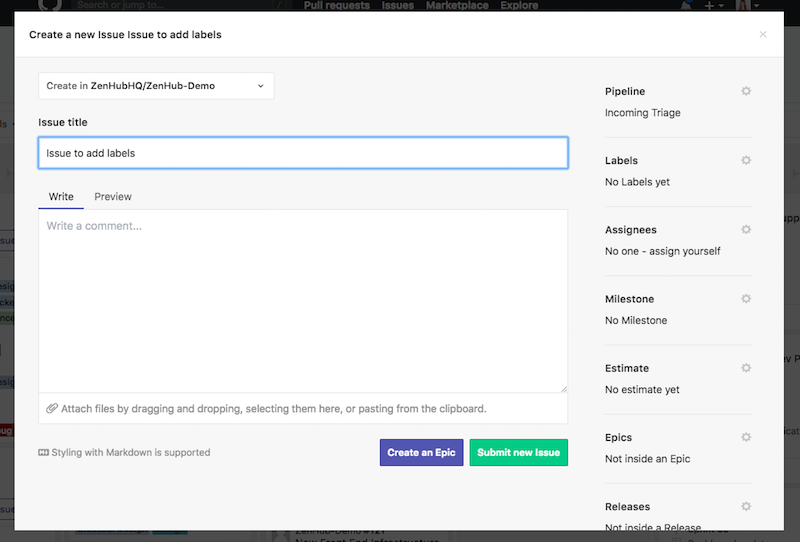The height and width of the screenshot is (542, 800).
Task: Click the attach files by dragging text
Action: pyautogui.click(x=273, y=408)
